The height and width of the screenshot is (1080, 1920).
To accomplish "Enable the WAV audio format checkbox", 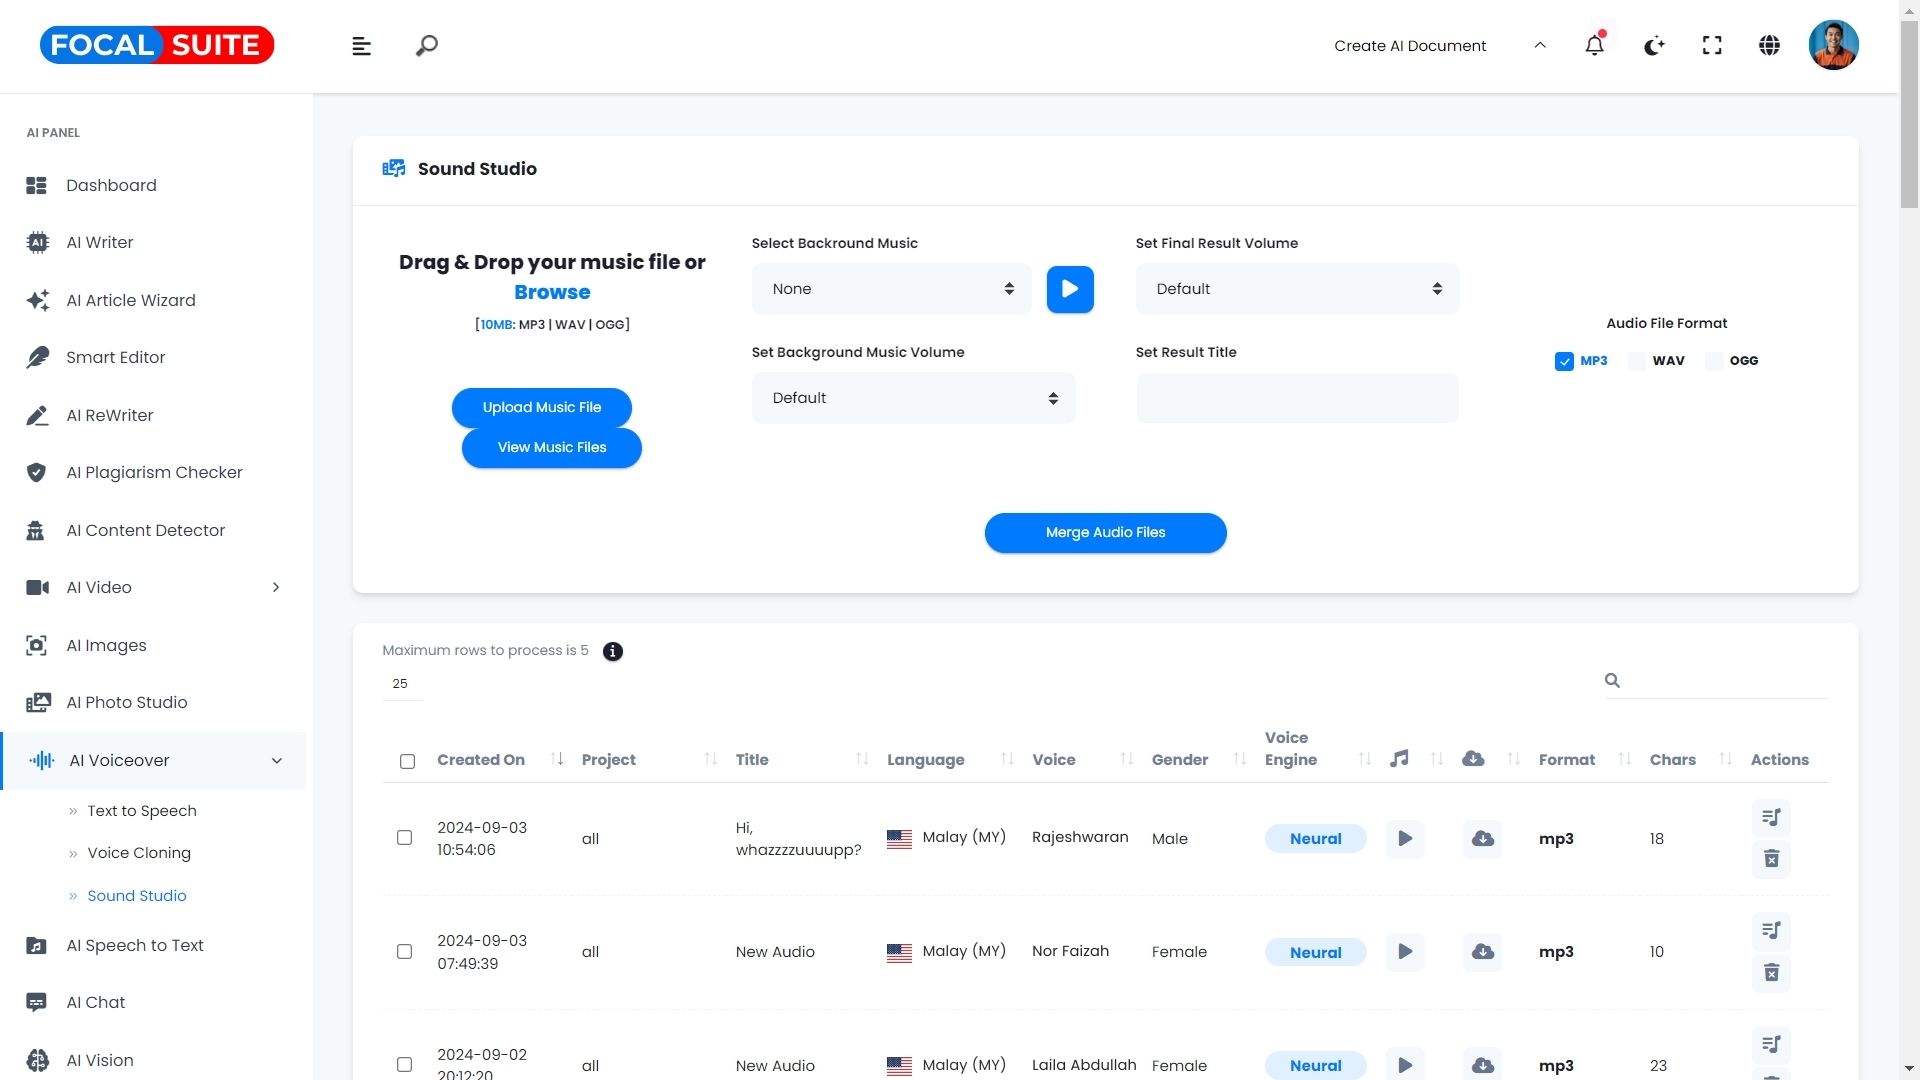I will click(1637, 361).
